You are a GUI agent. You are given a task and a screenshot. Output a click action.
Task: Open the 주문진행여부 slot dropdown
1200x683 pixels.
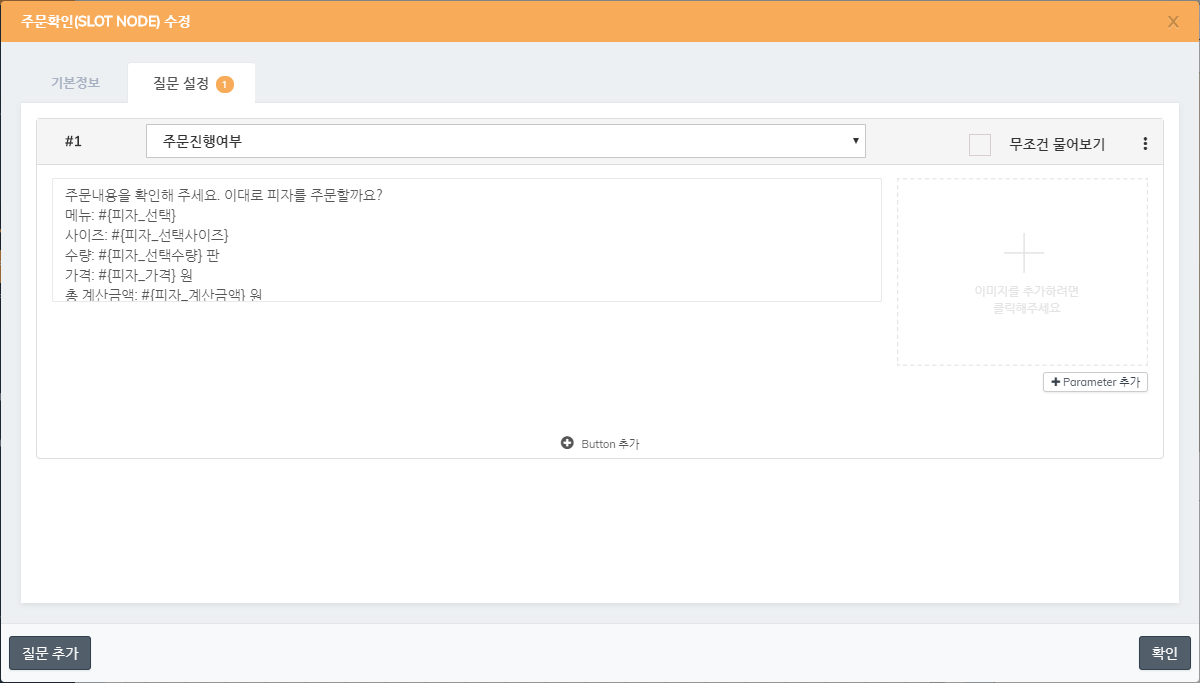[x=506, y=141]
